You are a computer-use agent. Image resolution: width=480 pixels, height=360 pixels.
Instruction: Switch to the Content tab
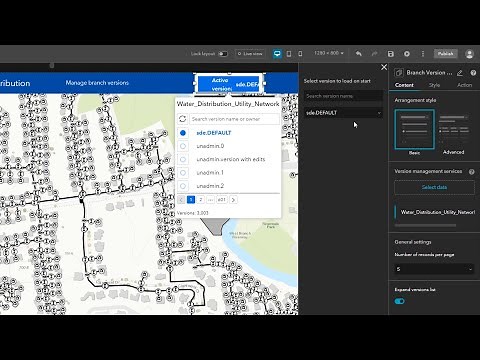404,85
